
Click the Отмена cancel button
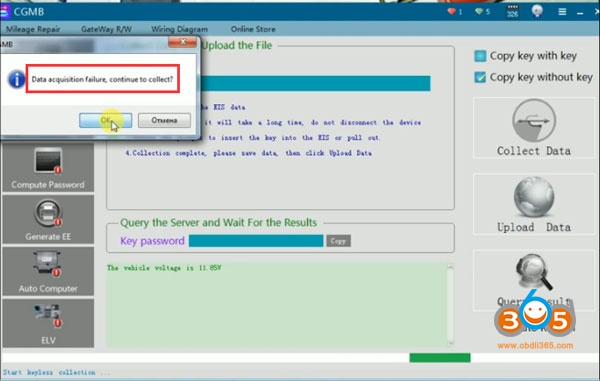[164, 120]
